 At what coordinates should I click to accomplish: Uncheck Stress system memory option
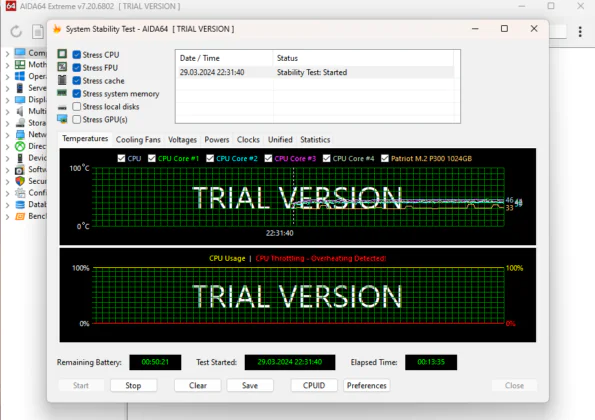77,93
